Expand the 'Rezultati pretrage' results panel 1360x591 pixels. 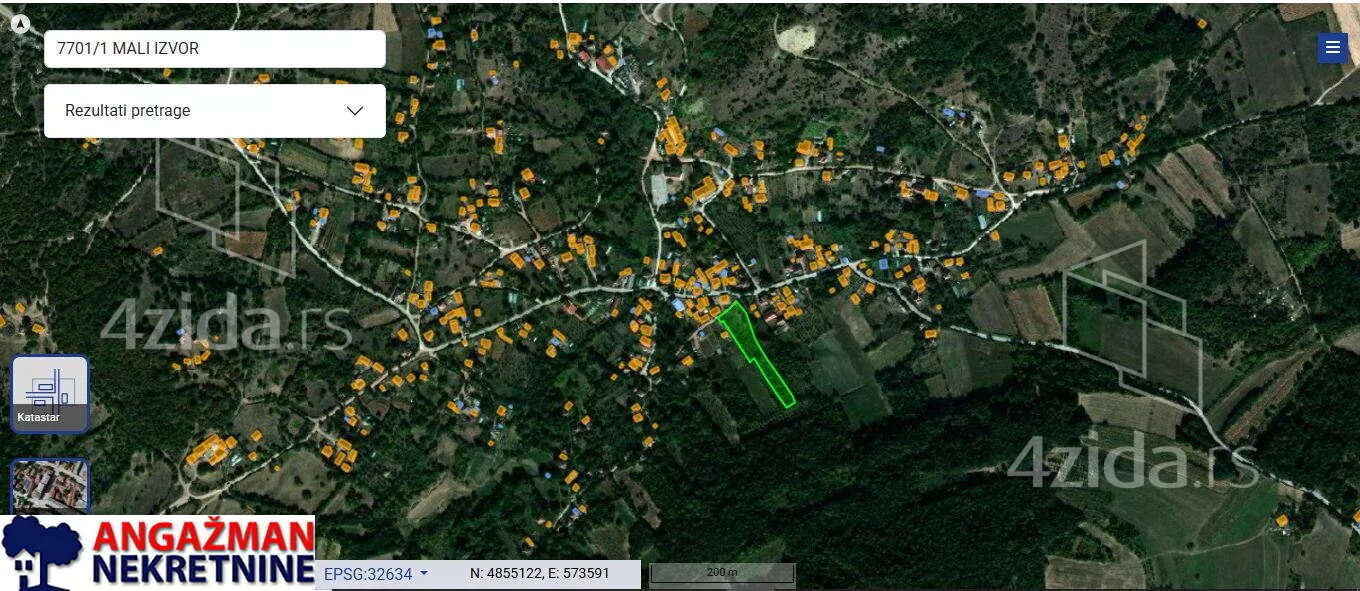pos(214,111)
